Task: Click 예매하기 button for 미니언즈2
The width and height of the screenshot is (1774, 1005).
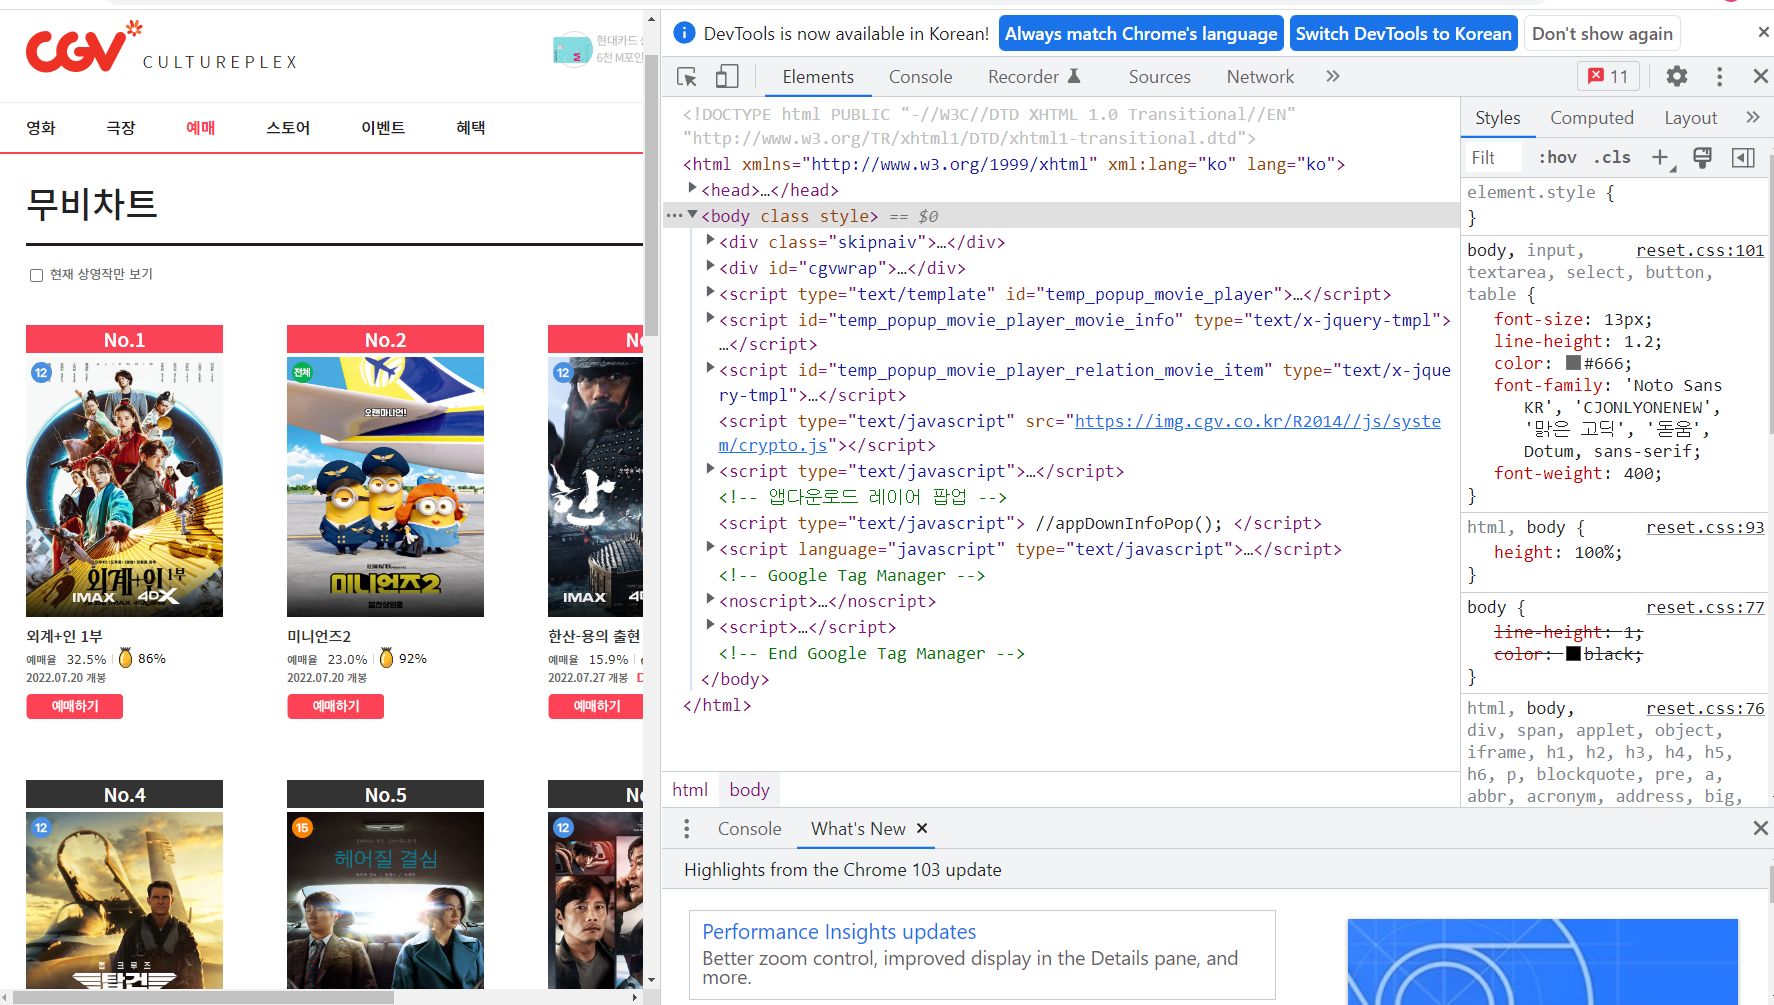Action: click(x=336, y=706)
